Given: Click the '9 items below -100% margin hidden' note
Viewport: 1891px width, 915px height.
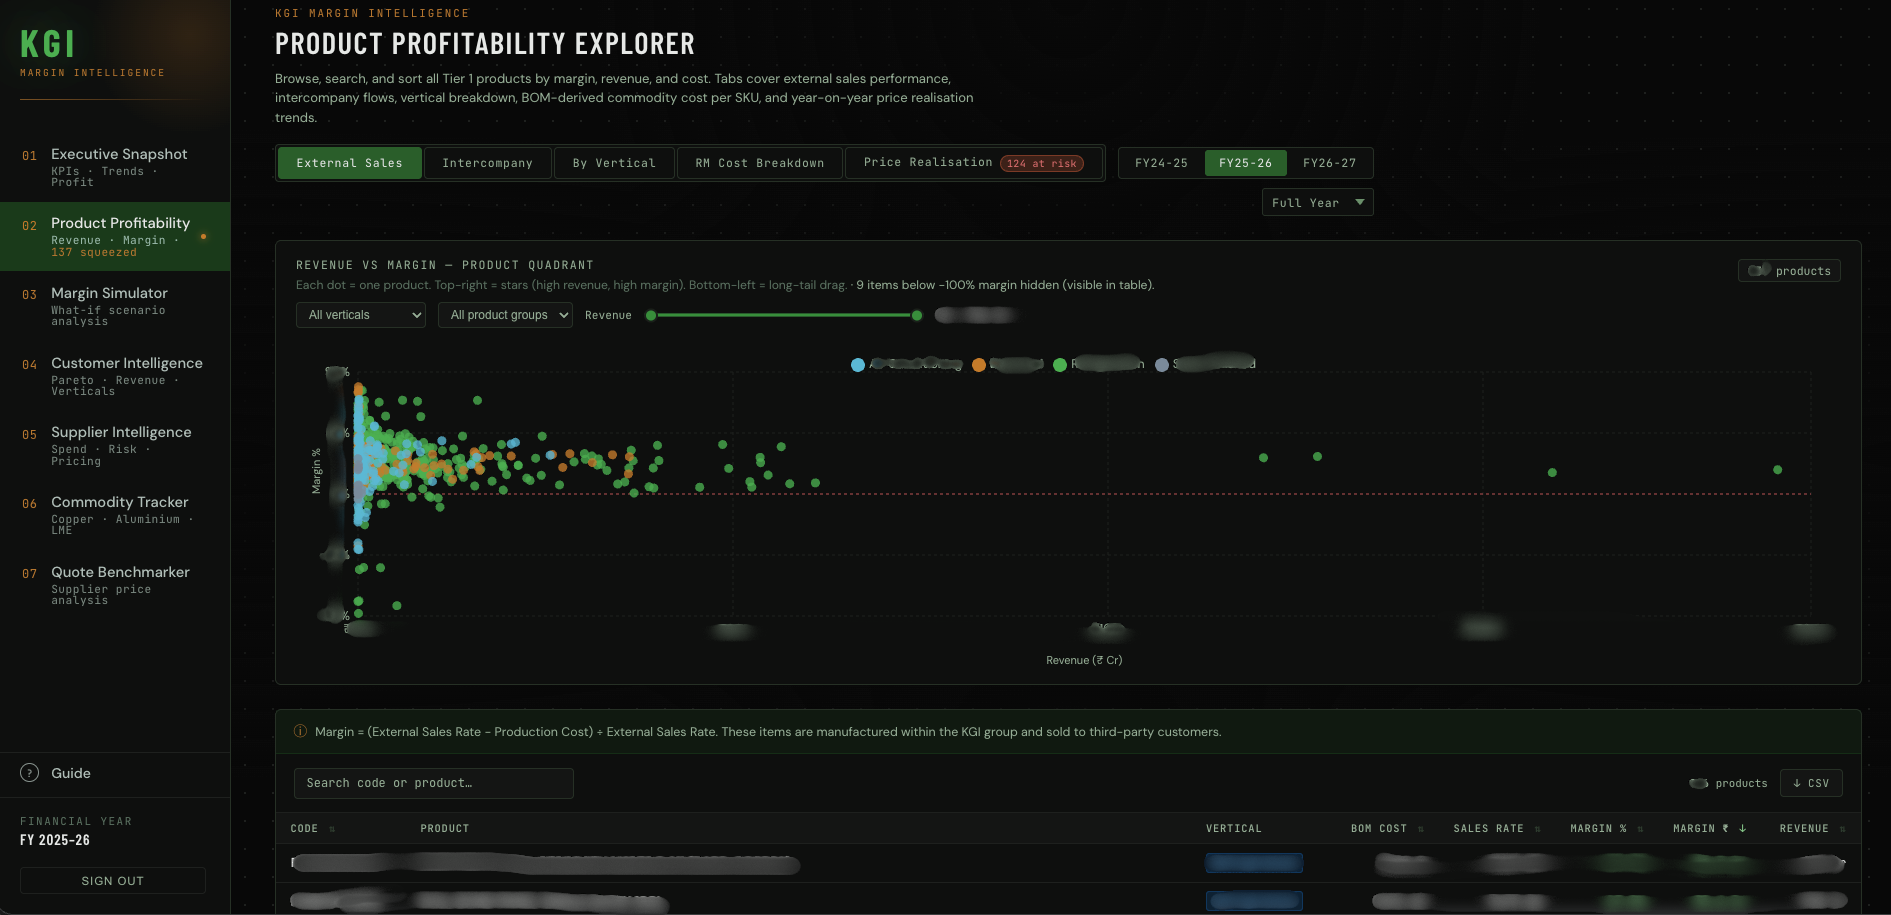Looking at the screenshot, I should [x=1005, y=285].
